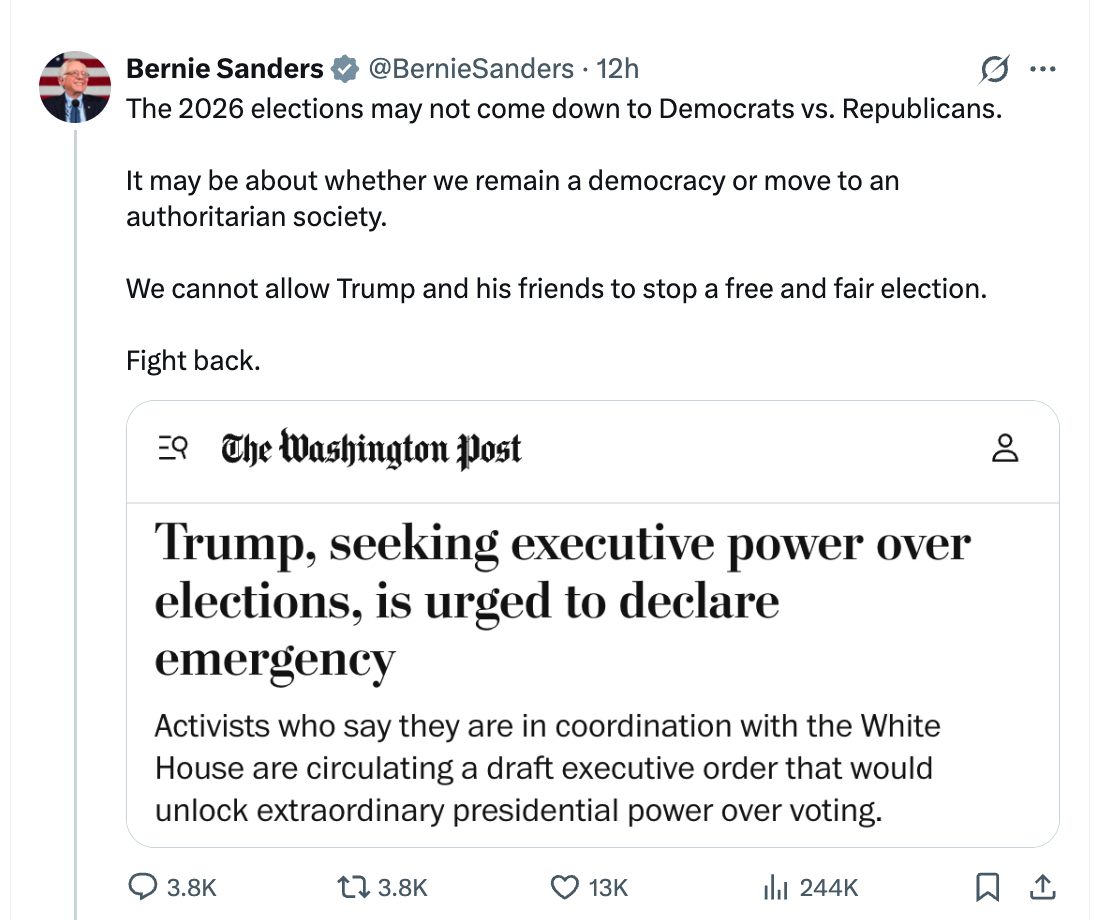Click the Bernie Sanders display name
Screen dimensions: 1114x920
point(224,68)
